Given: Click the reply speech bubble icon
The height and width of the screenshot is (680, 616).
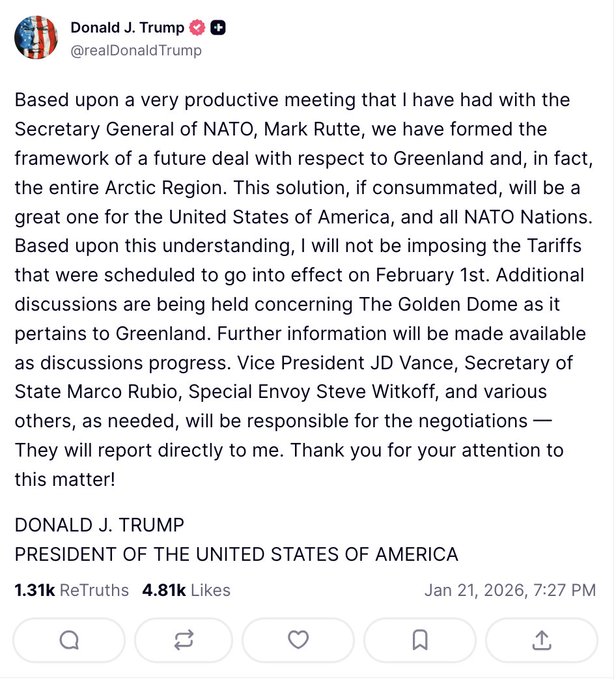Looking at the screenshot, I should [x=69, y=640].
